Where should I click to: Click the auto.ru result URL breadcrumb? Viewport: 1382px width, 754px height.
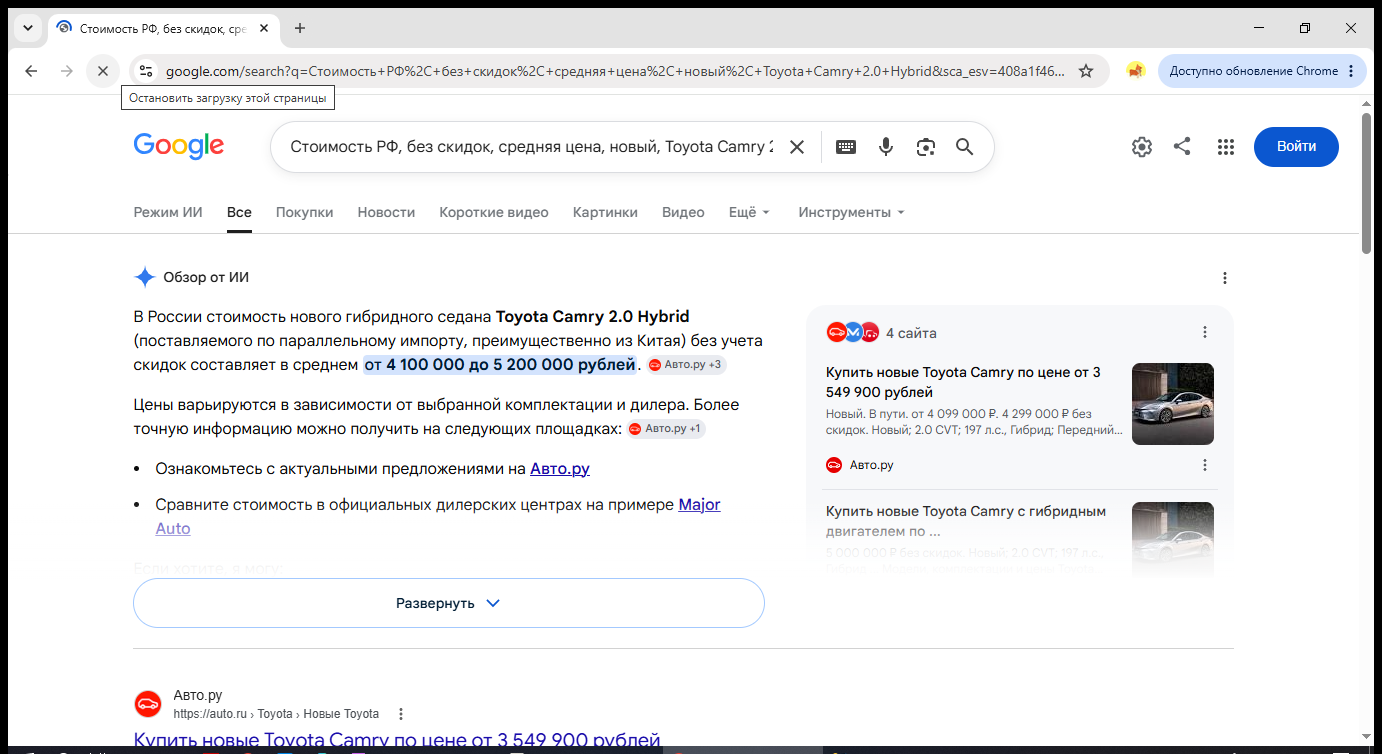(276, 714)
